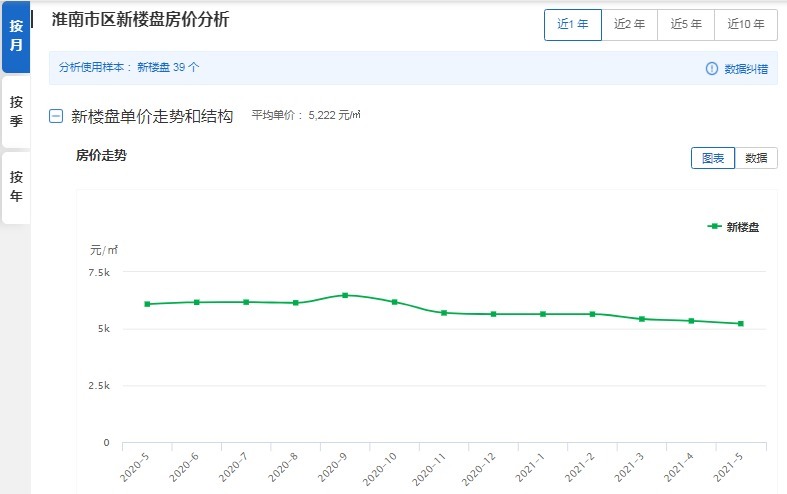Switch to the 按年 tab
Viewport: 787px width, 494px height.
click(x=16, y=187)
